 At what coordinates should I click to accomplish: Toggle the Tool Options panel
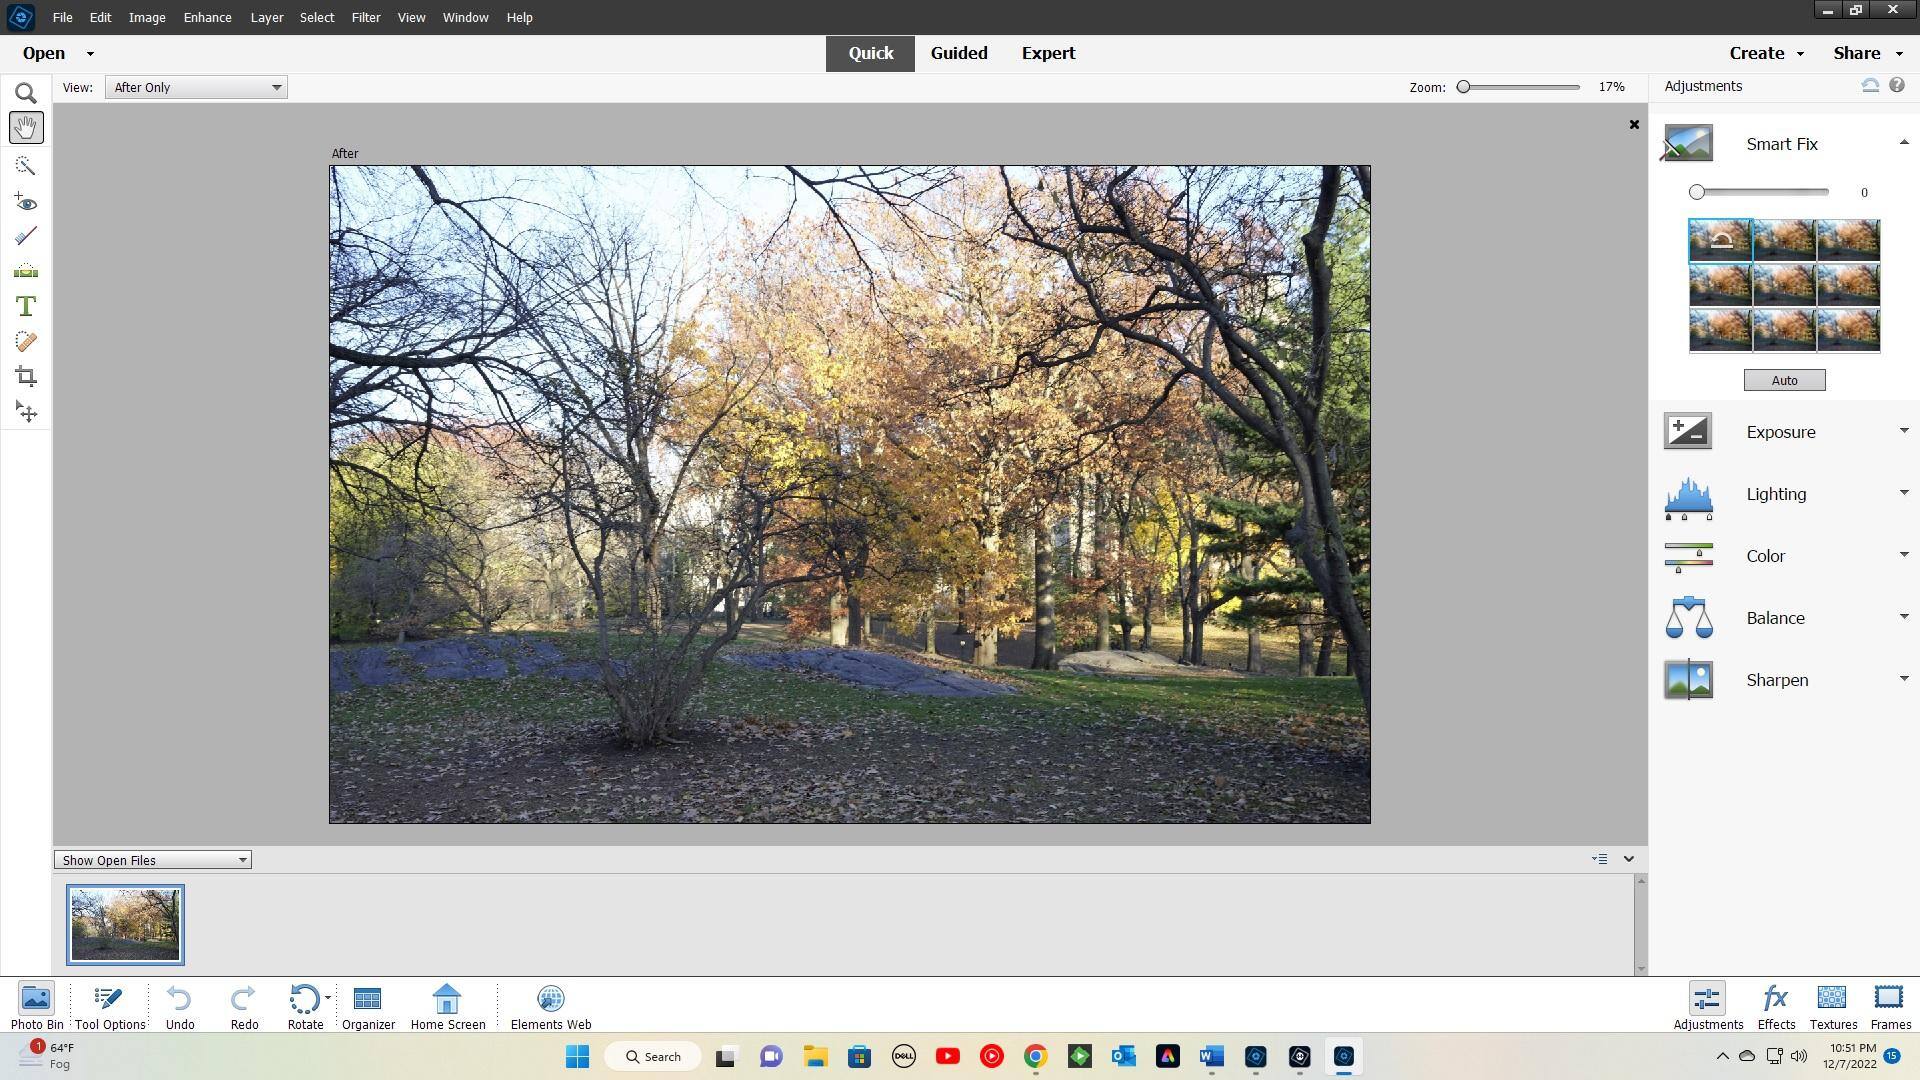pyautogui.click(x=110, y=1005)
